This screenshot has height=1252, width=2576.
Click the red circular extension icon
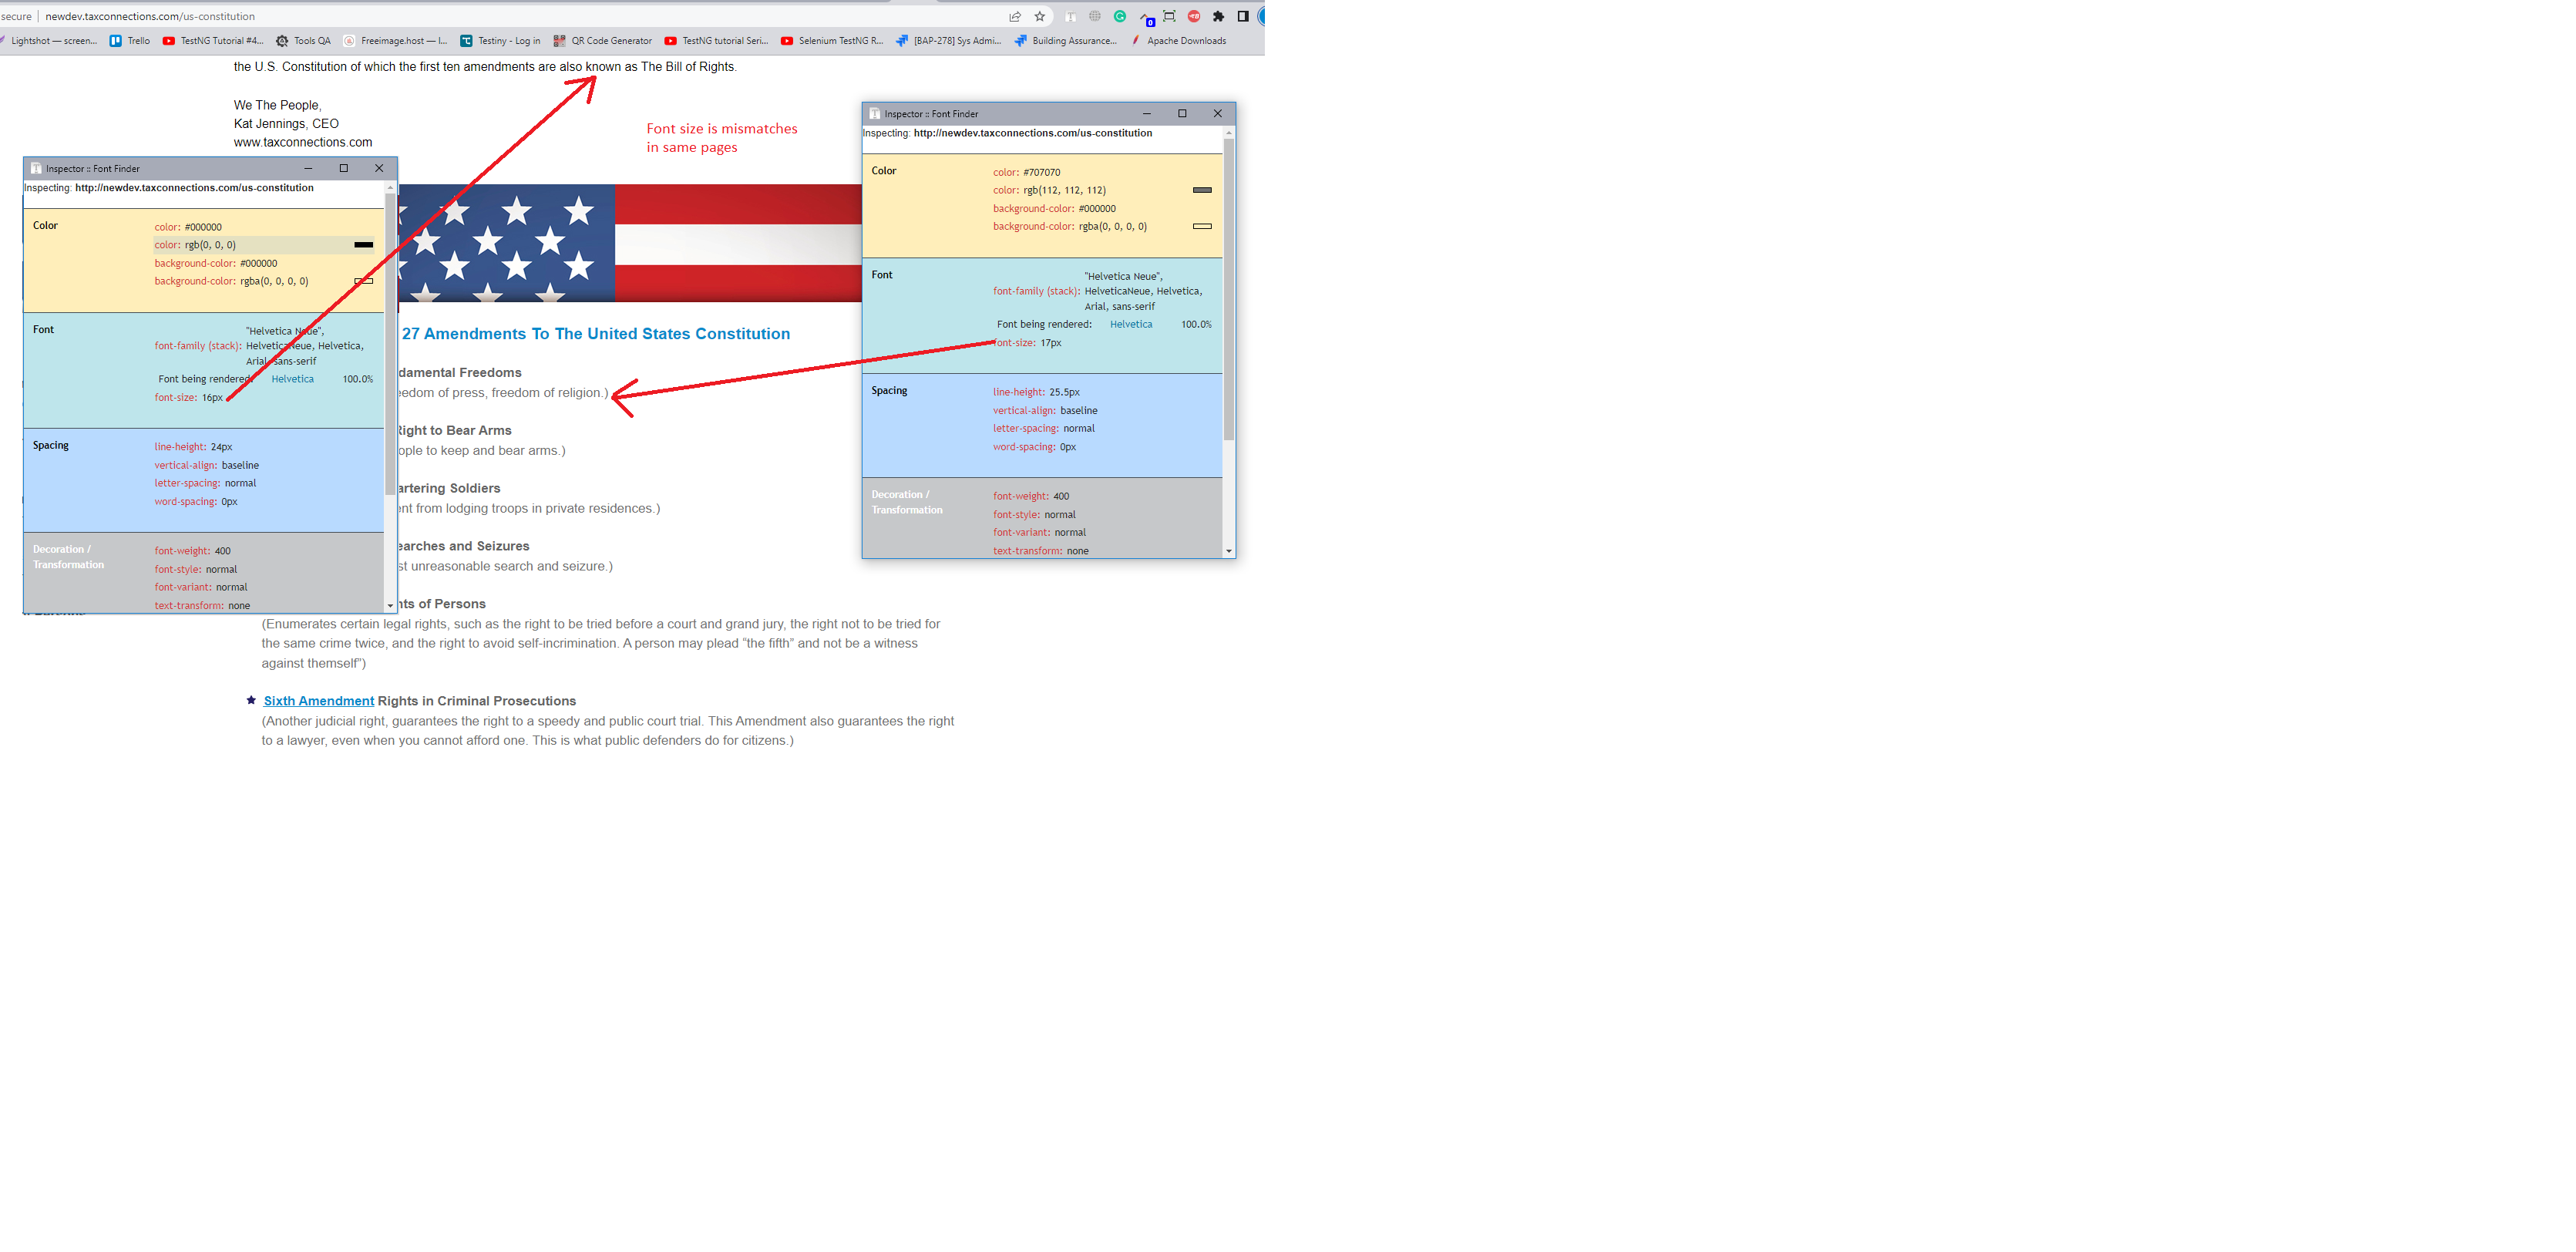point(1194,16)
